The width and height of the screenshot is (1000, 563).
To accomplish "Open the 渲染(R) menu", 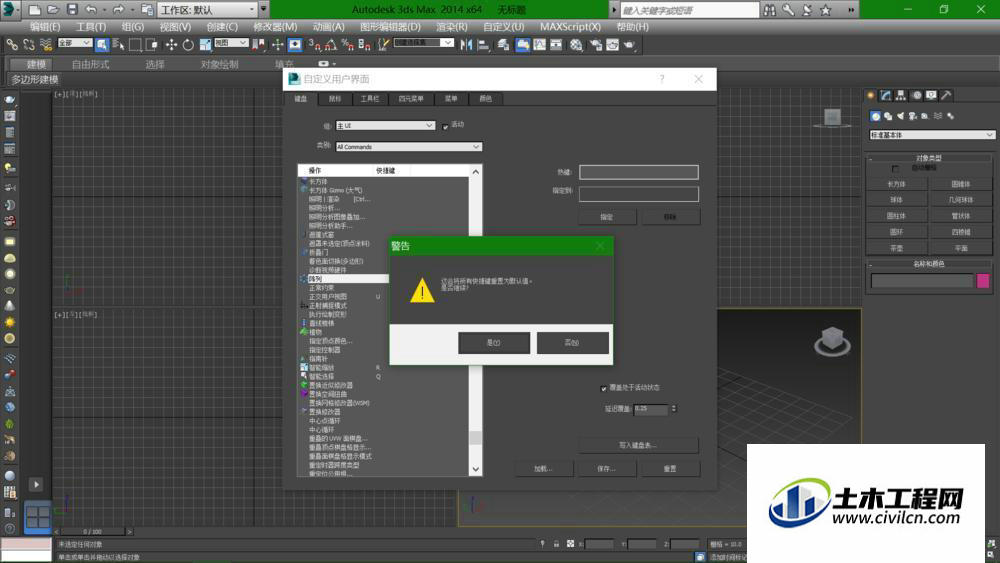I will tap(452, 27).
